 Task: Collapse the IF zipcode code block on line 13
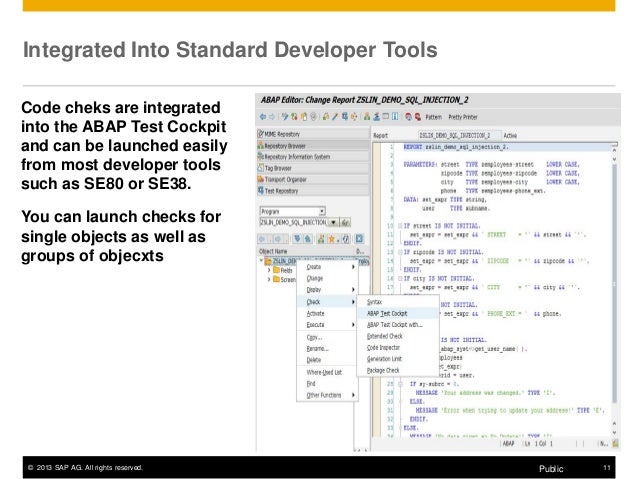(400, 252)
